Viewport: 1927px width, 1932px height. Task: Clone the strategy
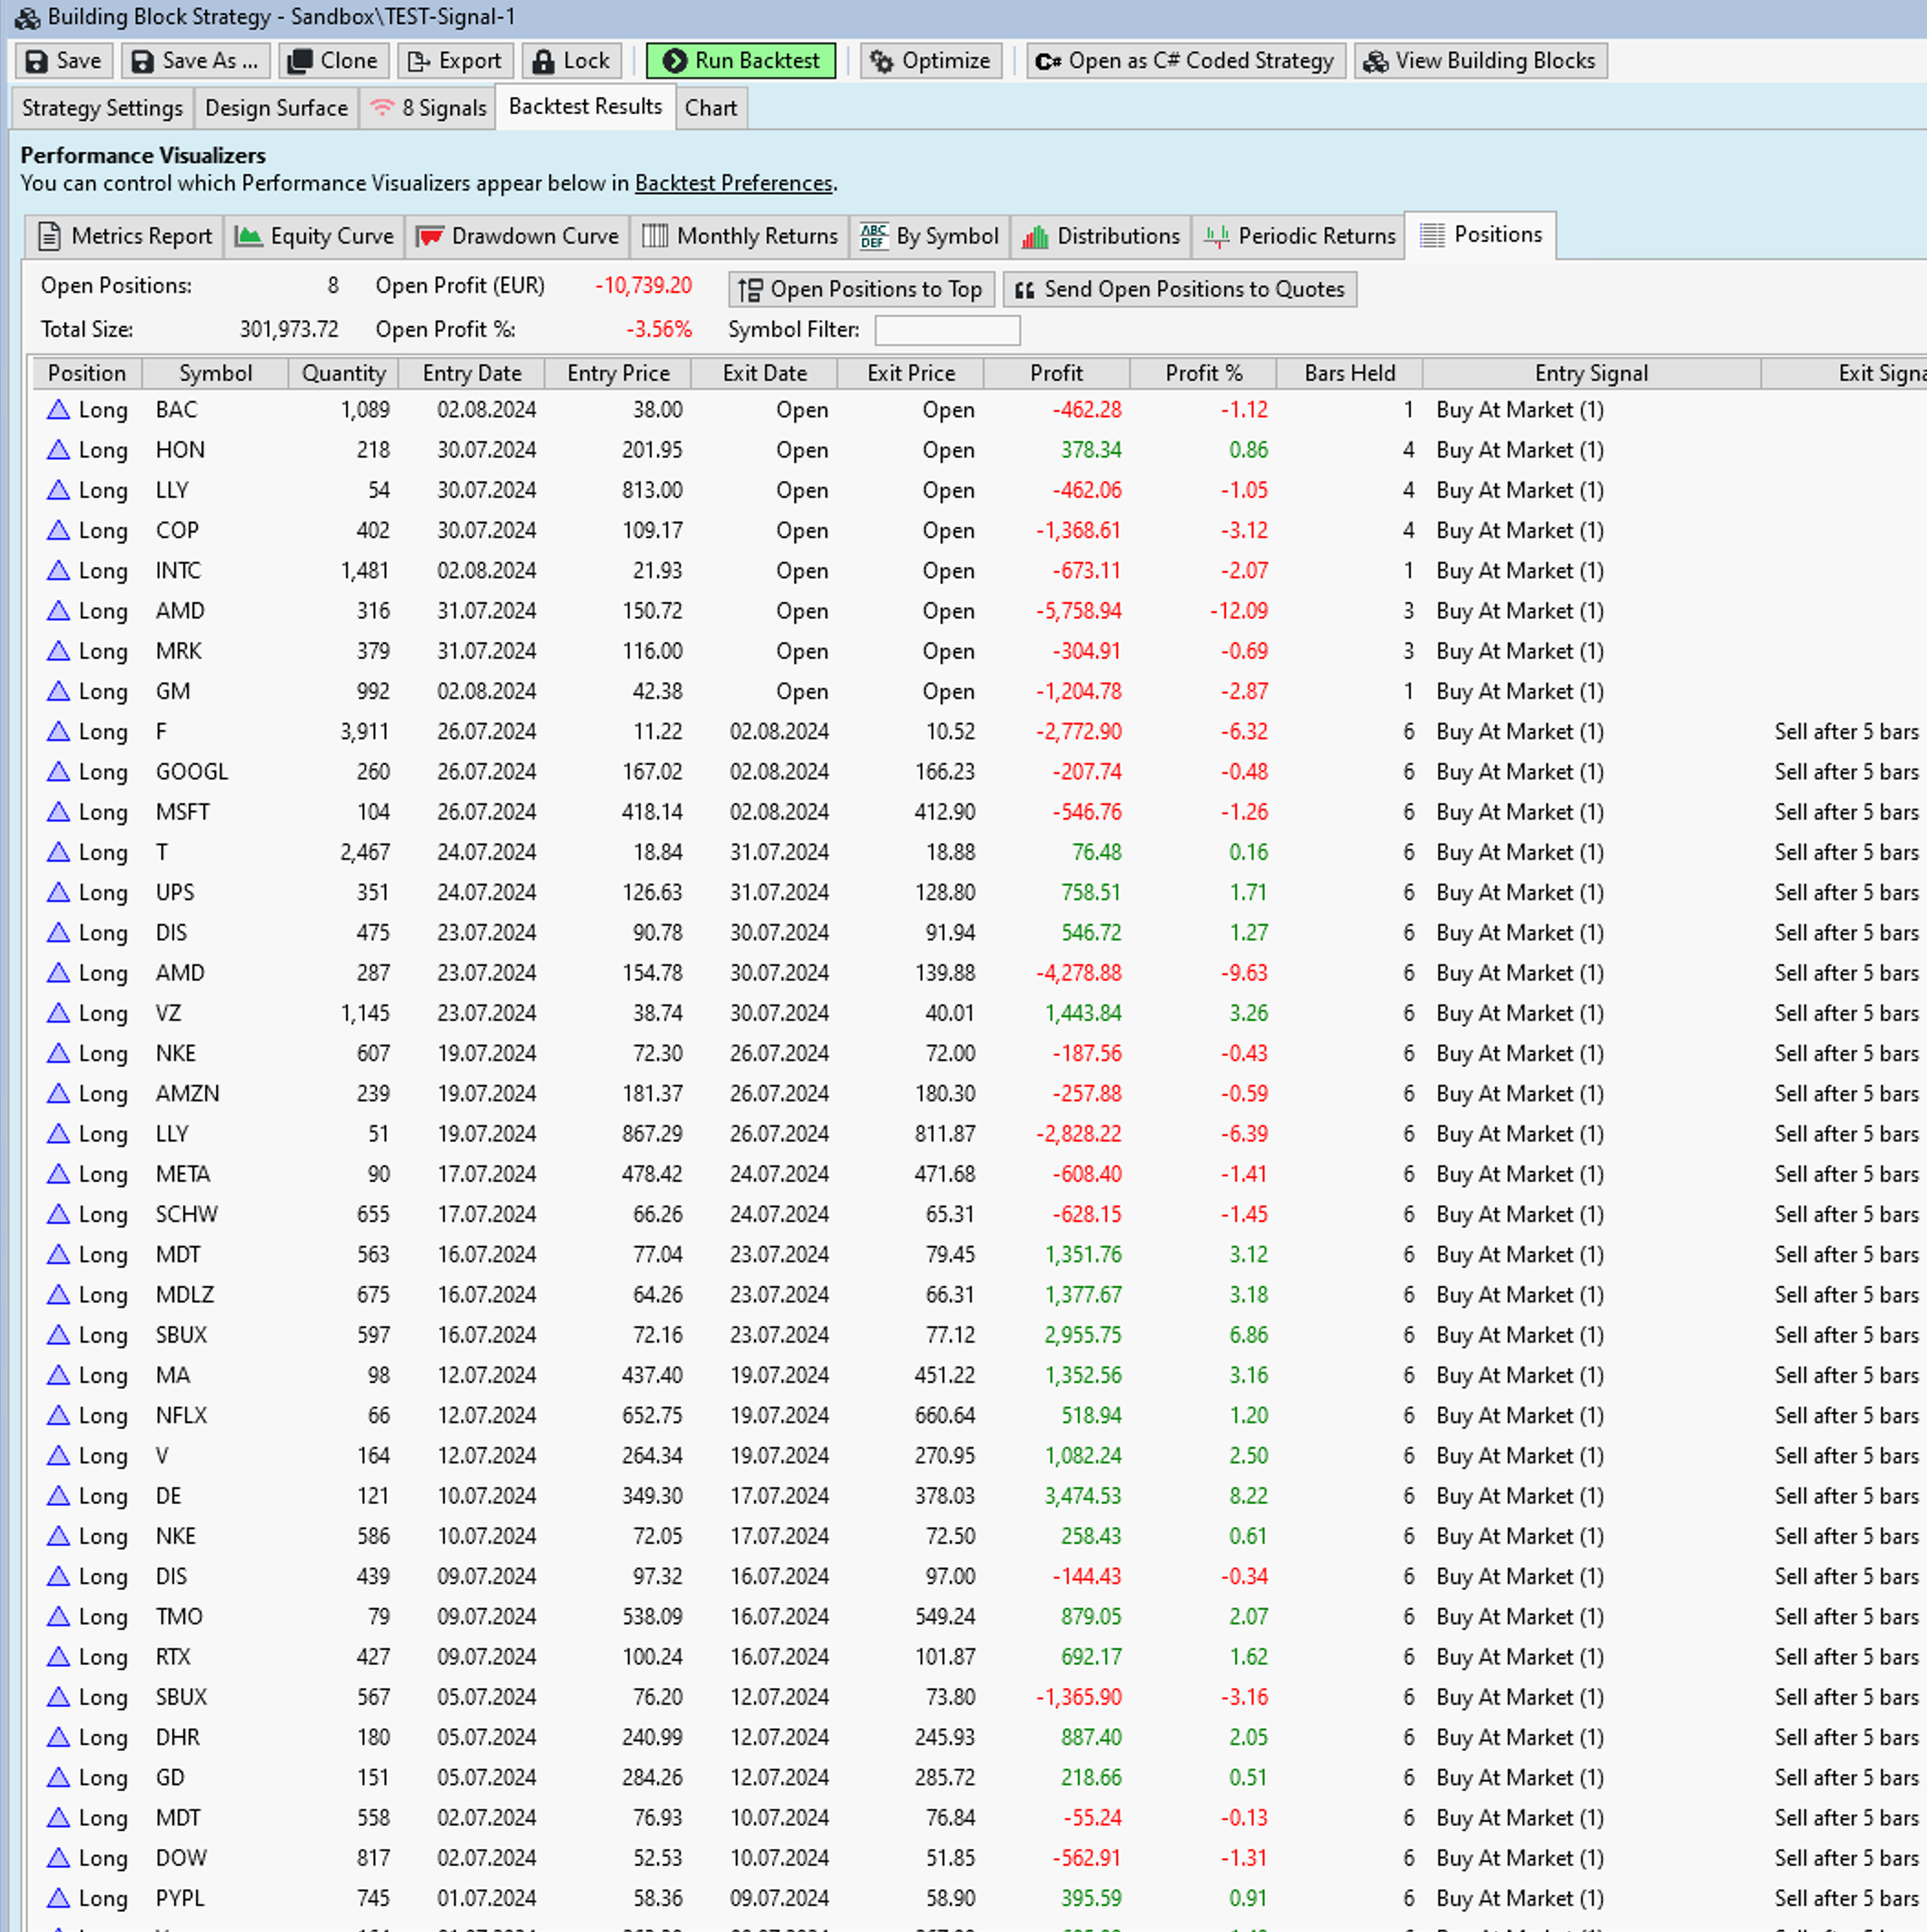(x=333, y=61)
